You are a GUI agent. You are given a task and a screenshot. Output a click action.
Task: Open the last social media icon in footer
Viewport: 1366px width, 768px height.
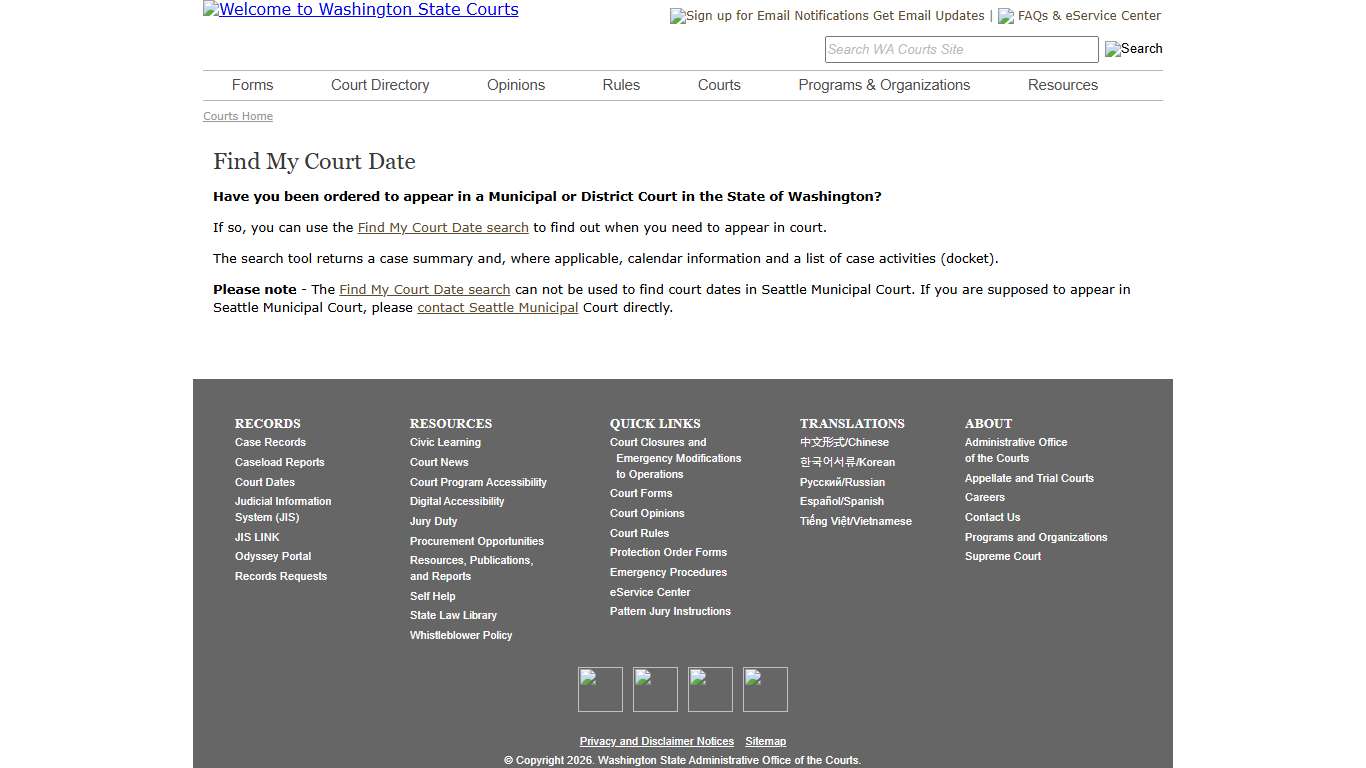click(765, 689)
